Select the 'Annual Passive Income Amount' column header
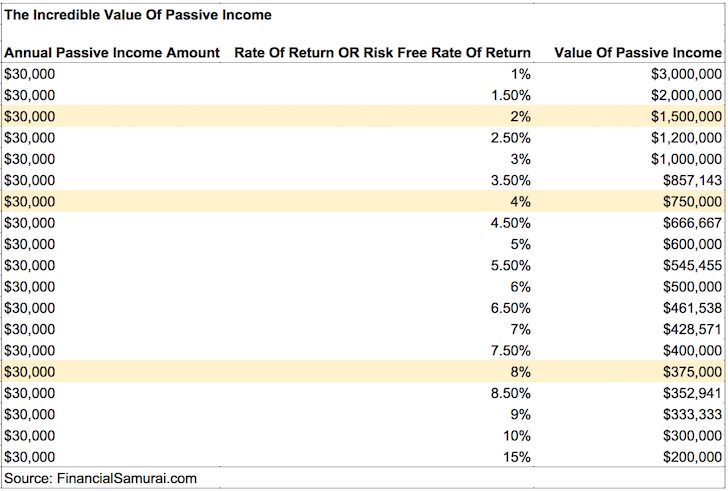This screenshot has width=728, height=491. (x=112, y=52)
